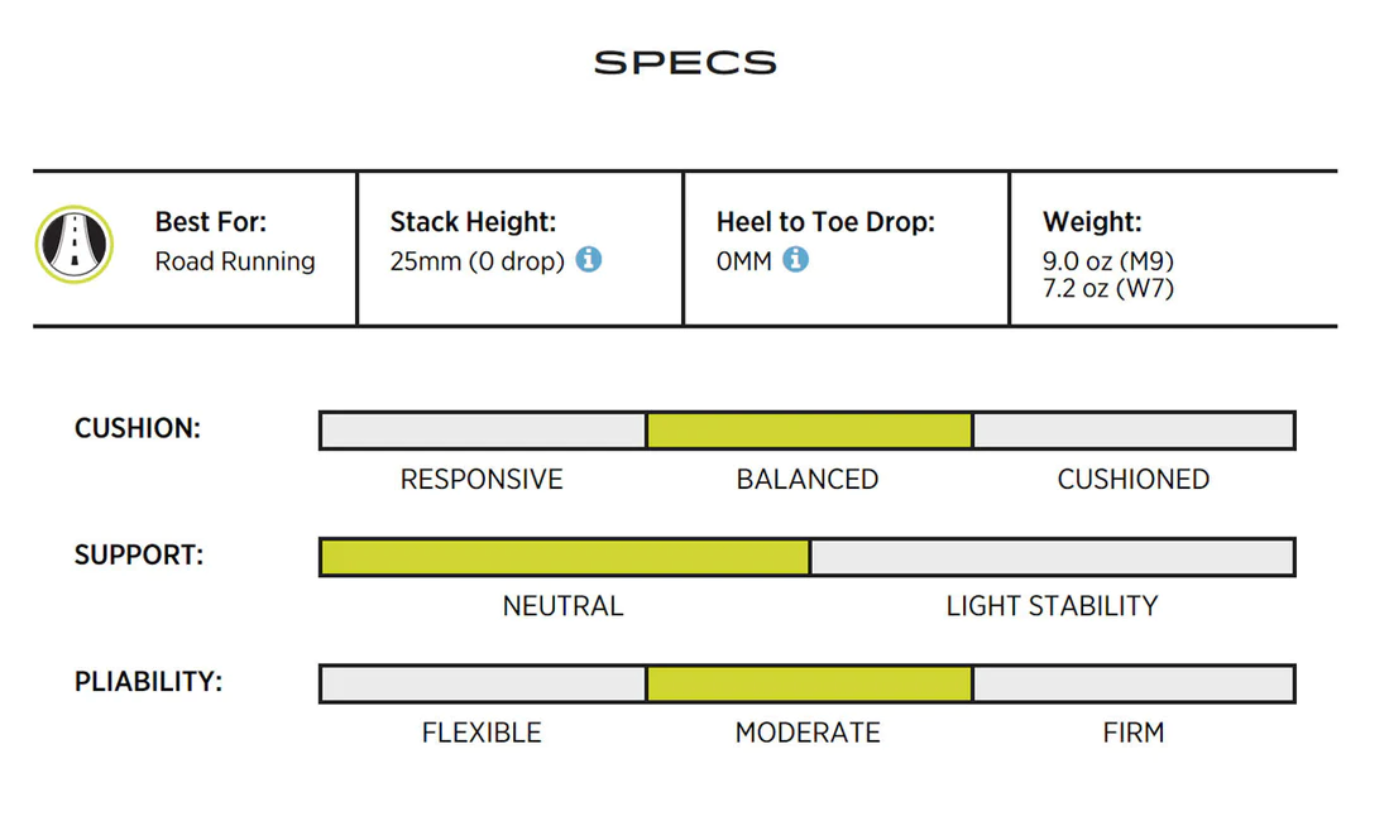Click the road running icon

coord(74,244)
